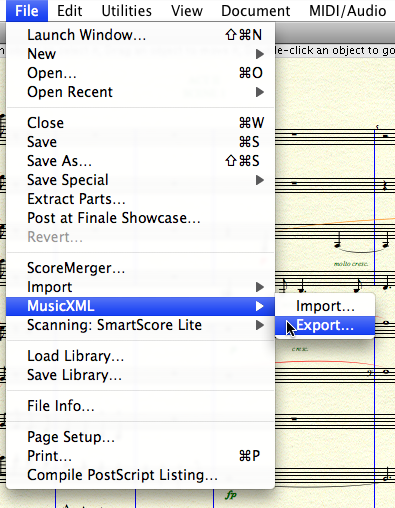
Task: Expand the New submenu arrow
Action: pos(260,54)
